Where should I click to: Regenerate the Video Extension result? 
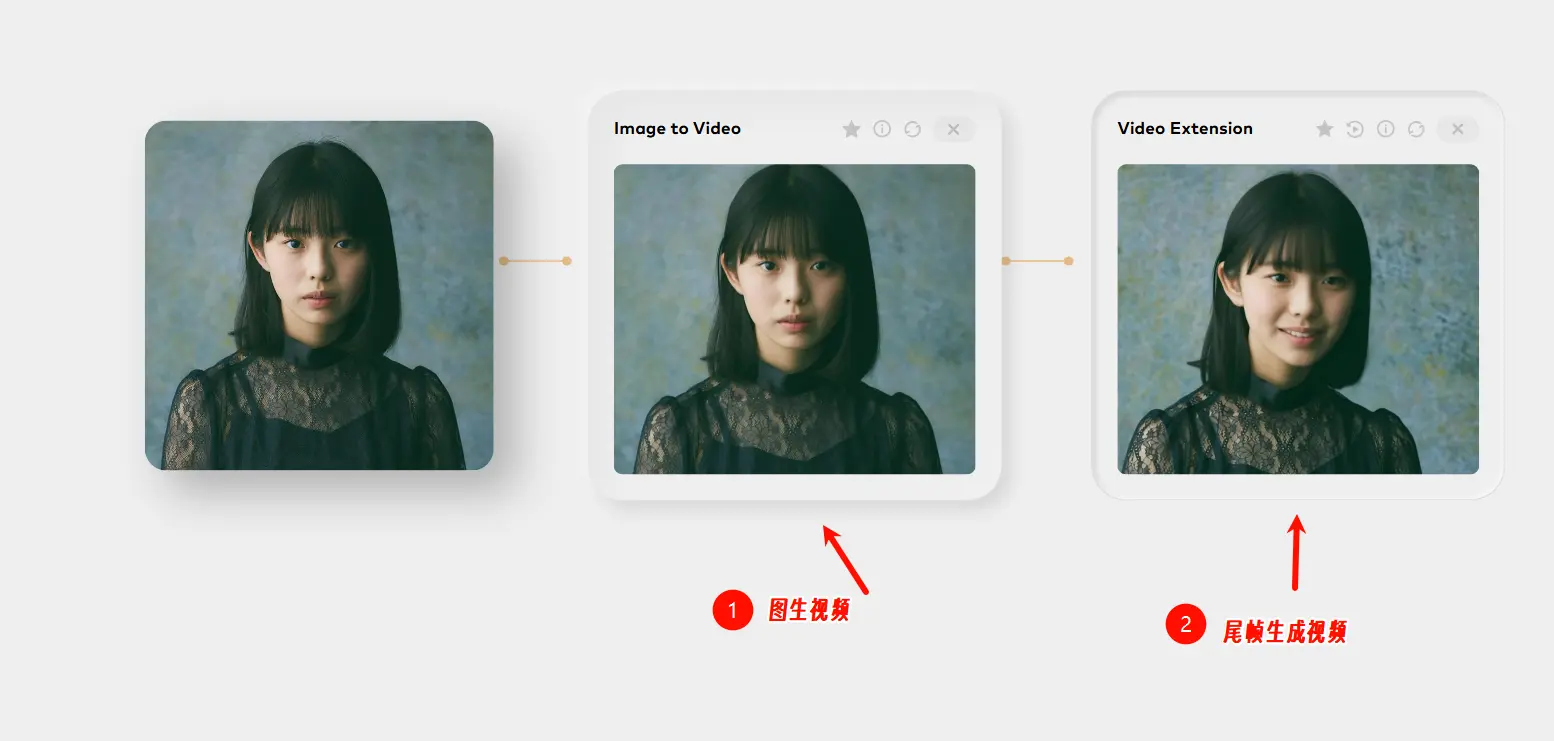[1416, 129]
